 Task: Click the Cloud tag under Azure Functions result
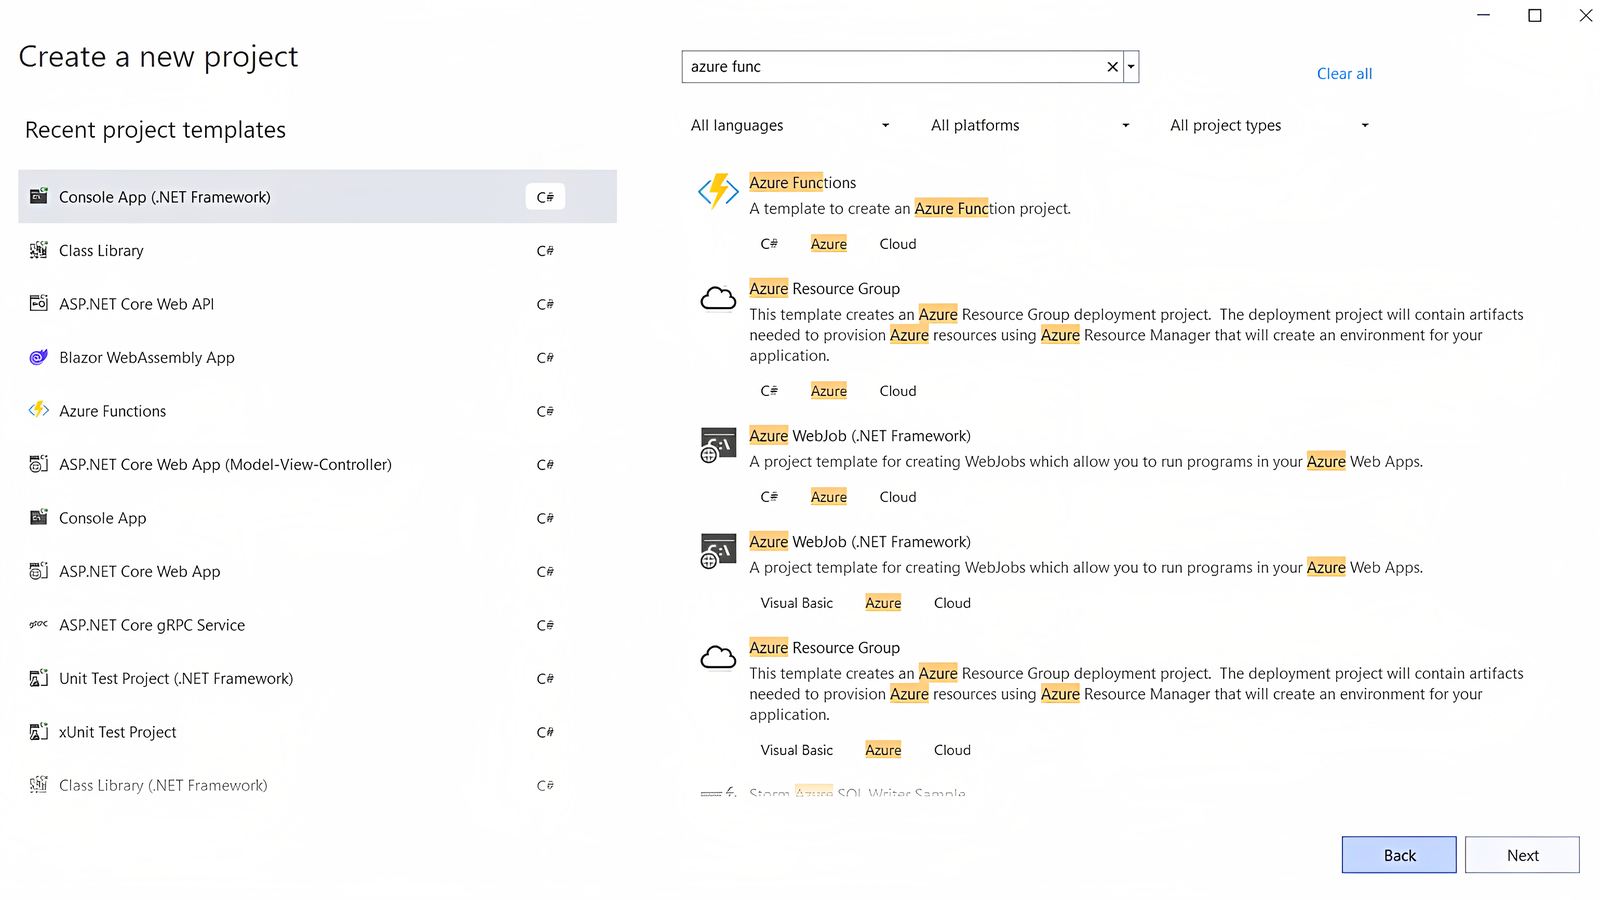[897, 244]
